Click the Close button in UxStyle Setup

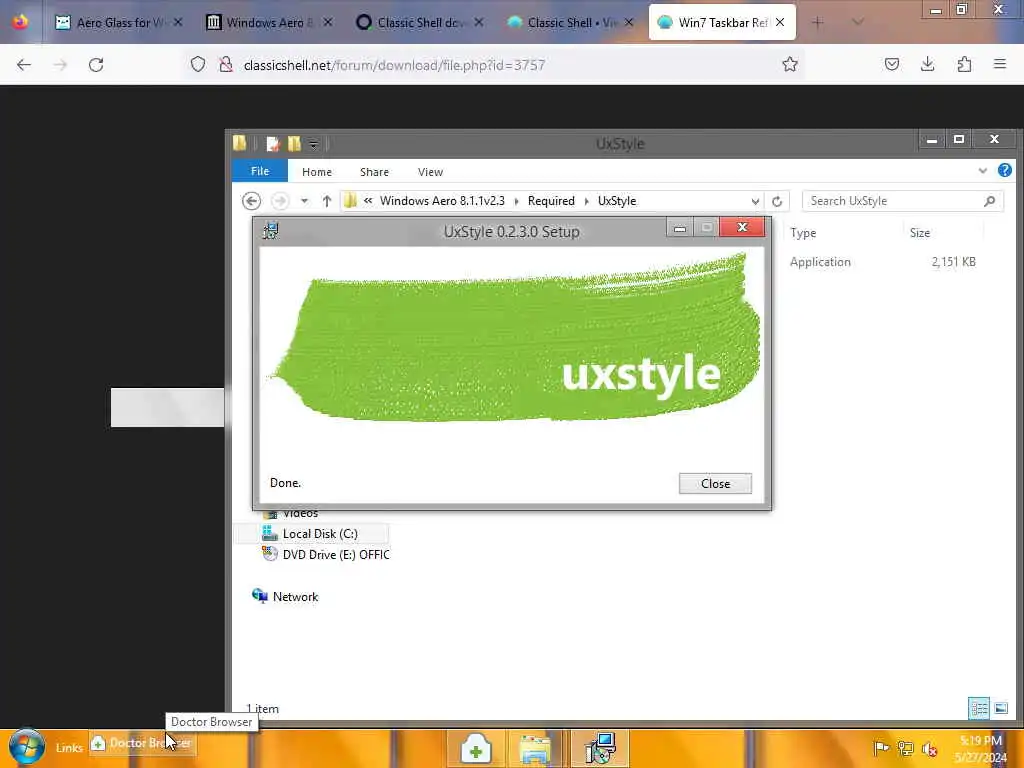click(x=715, y=483)
